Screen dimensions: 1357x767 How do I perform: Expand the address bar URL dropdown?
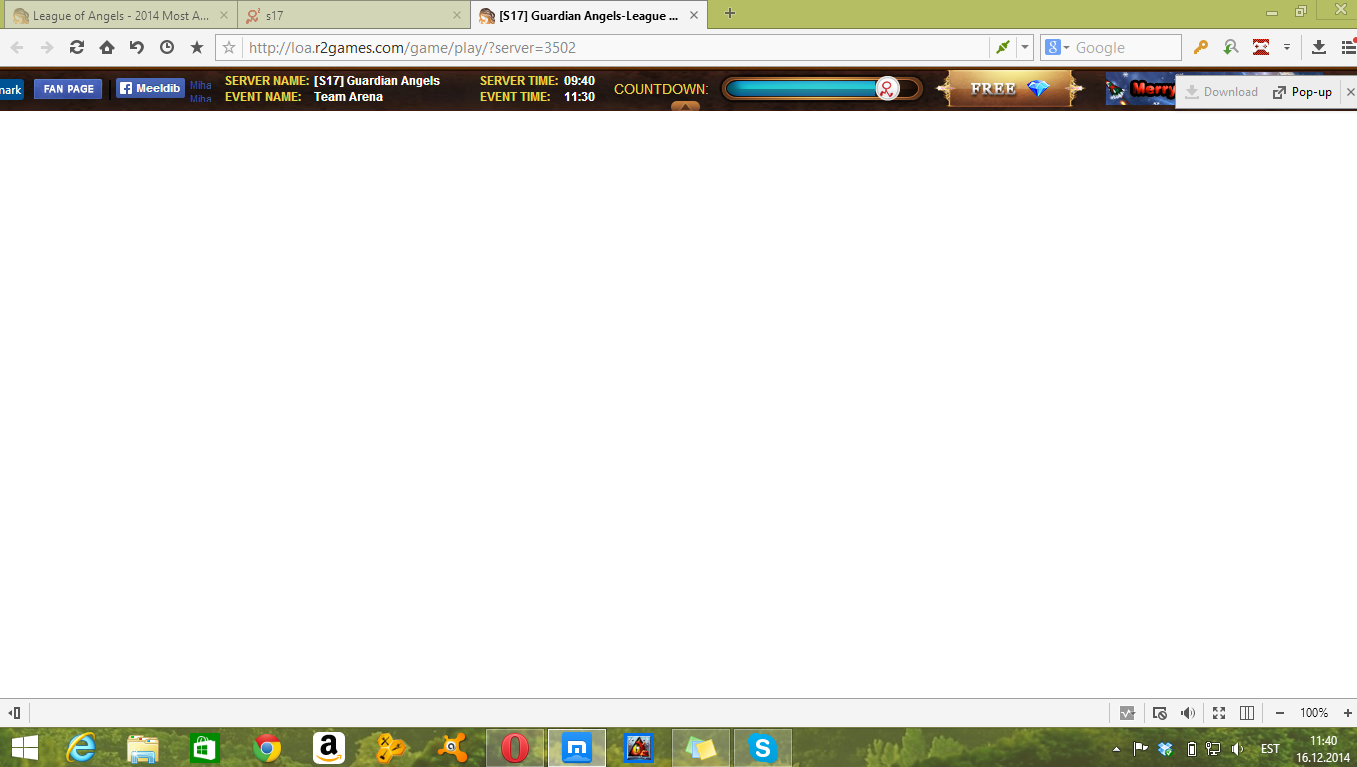click(x=1025, y=47)
